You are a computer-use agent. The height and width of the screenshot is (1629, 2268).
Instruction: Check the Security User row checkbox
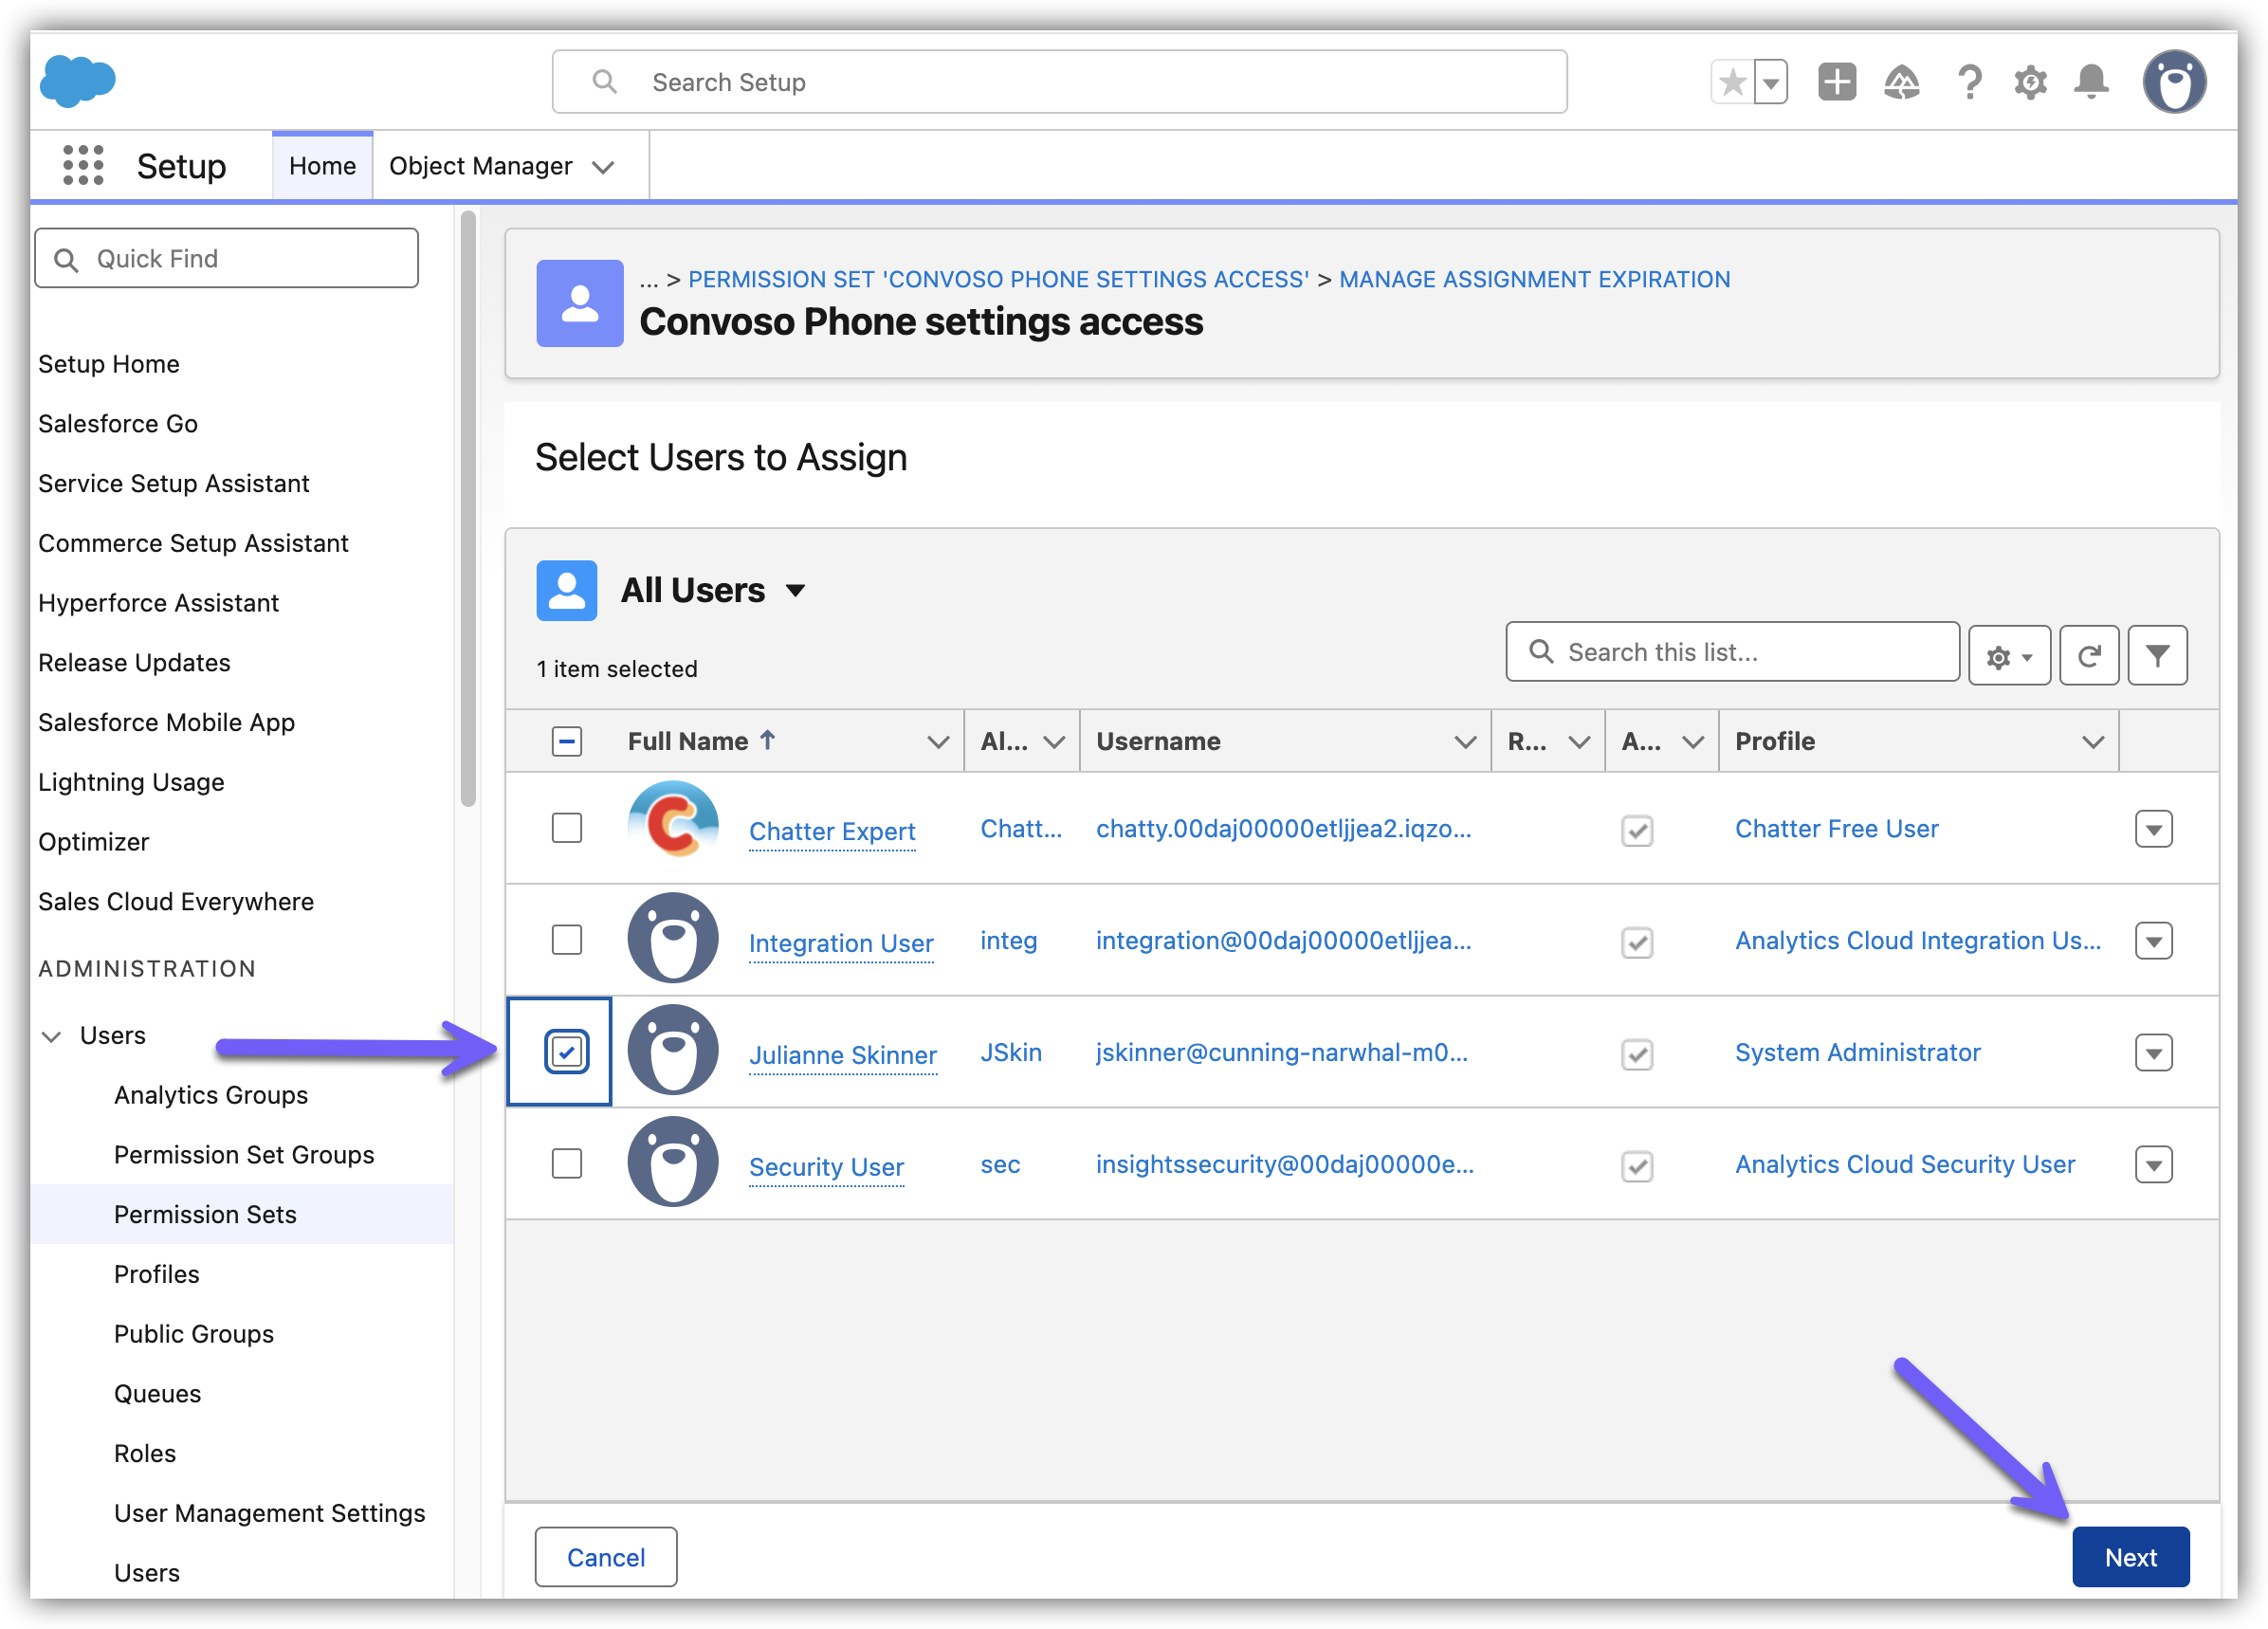tap(567, 1164)
